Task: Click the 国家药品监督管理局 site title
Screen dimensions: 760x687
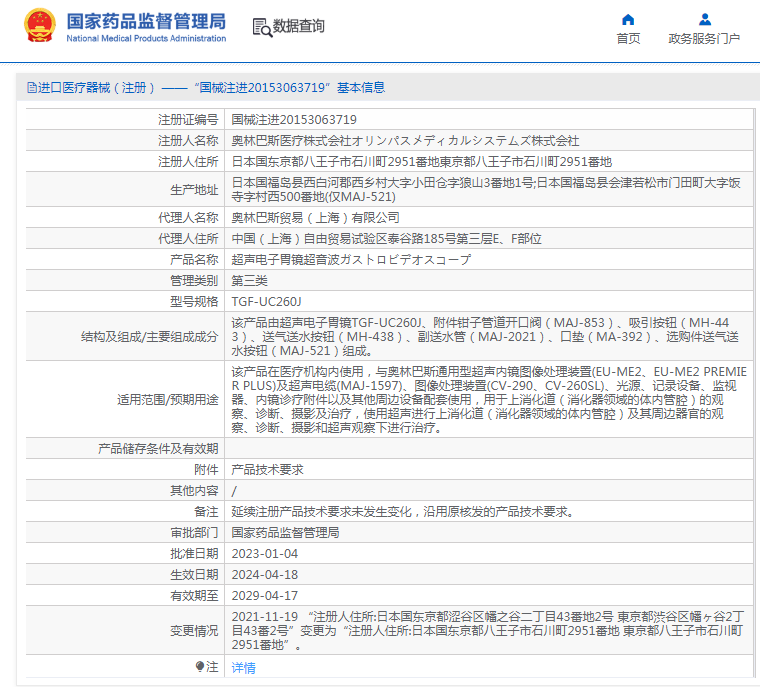Action: 146,21
